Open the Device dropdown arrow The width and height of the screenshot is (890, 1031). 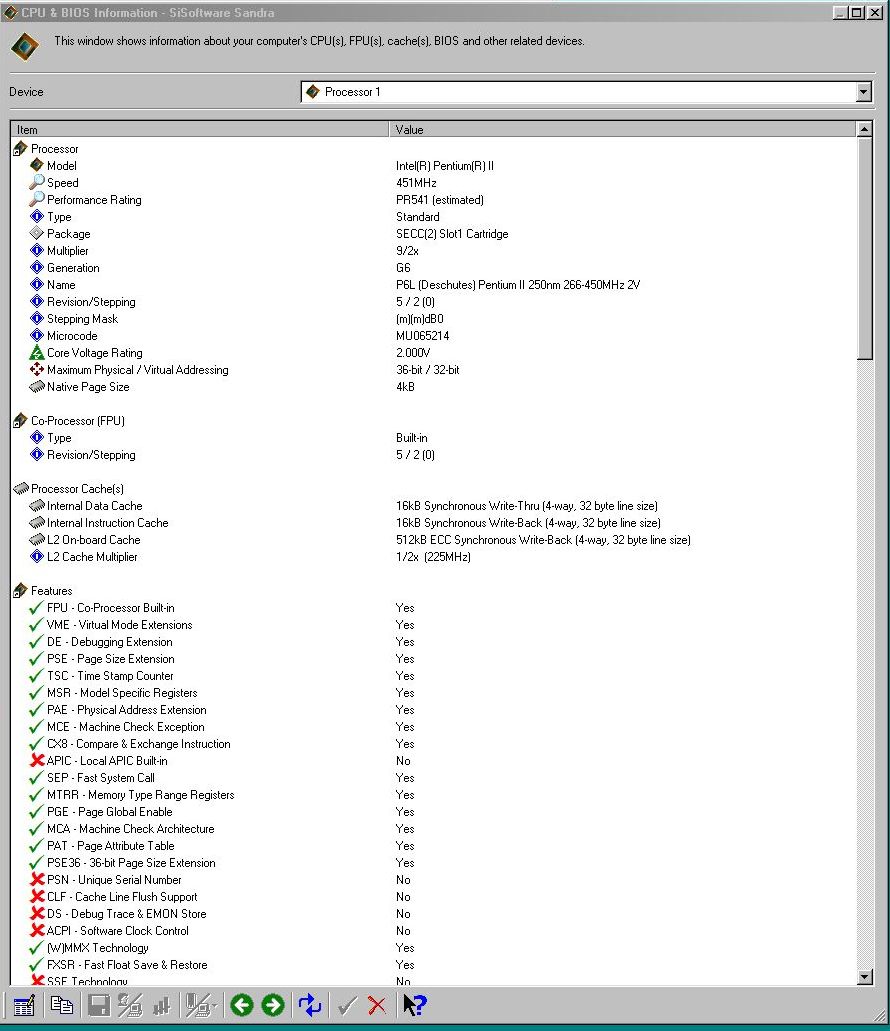pos(864,92)
